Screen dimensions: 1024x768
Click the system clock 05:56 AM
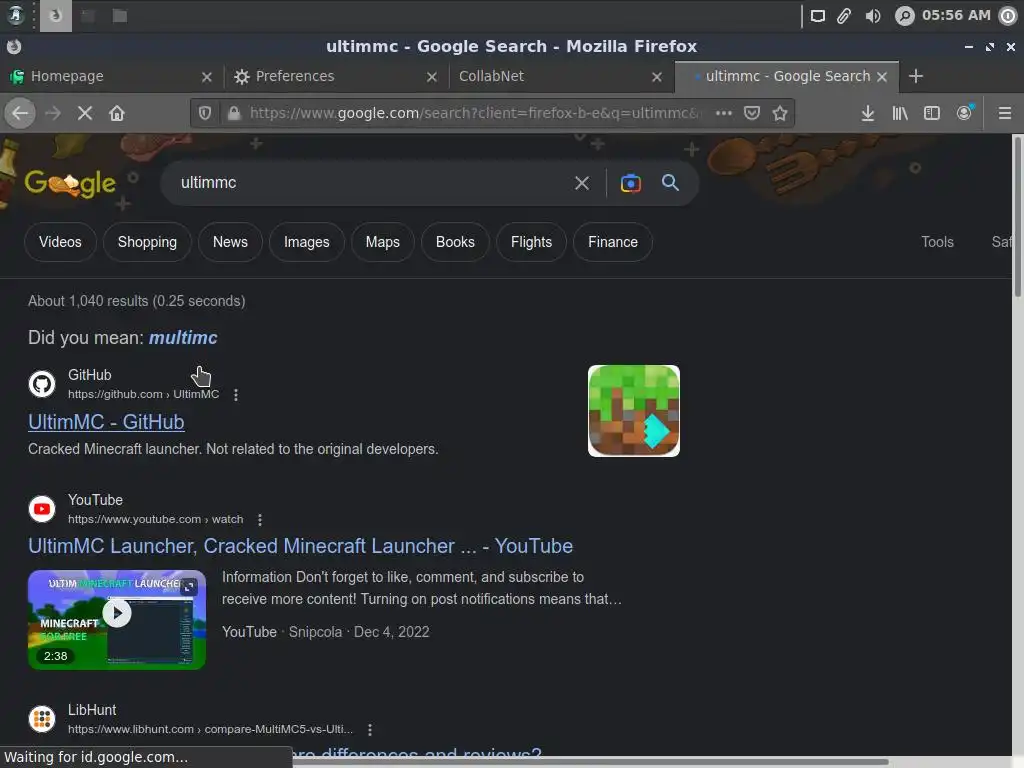coord(955,16)
